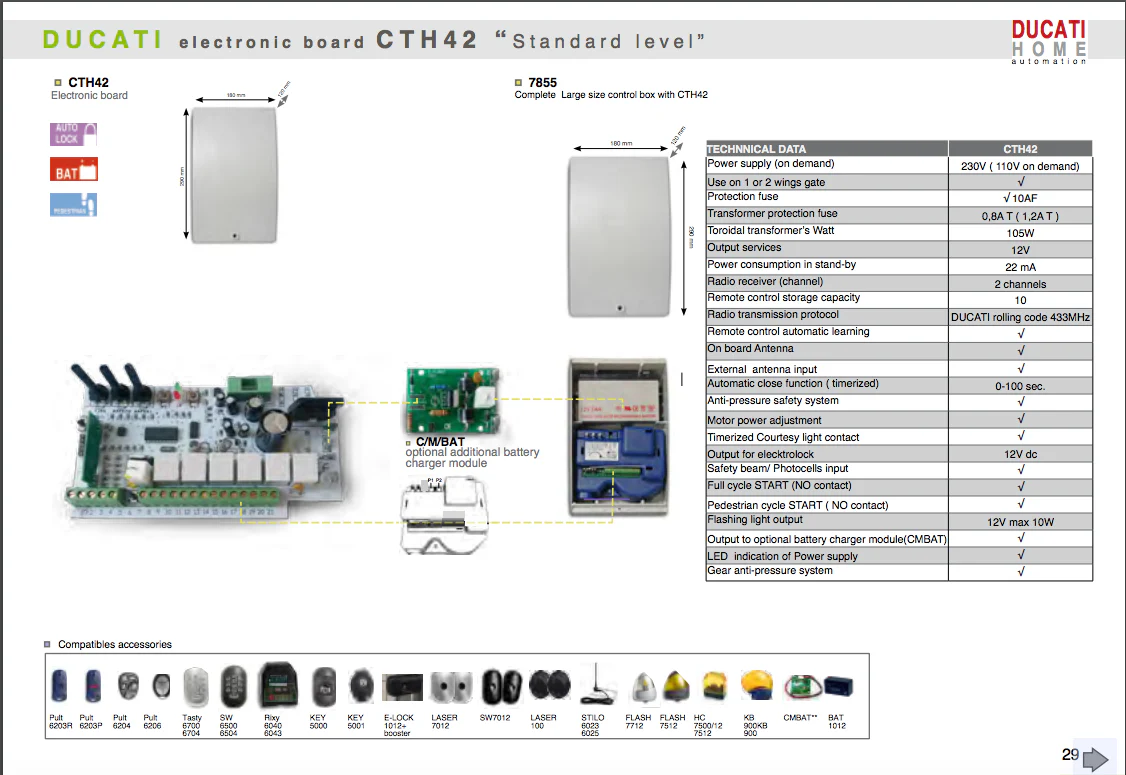The width and height of the screenshot is (1126, 775).
Task: Enable the Motor power adjustment checkmark
Action: pos(1020,419)
